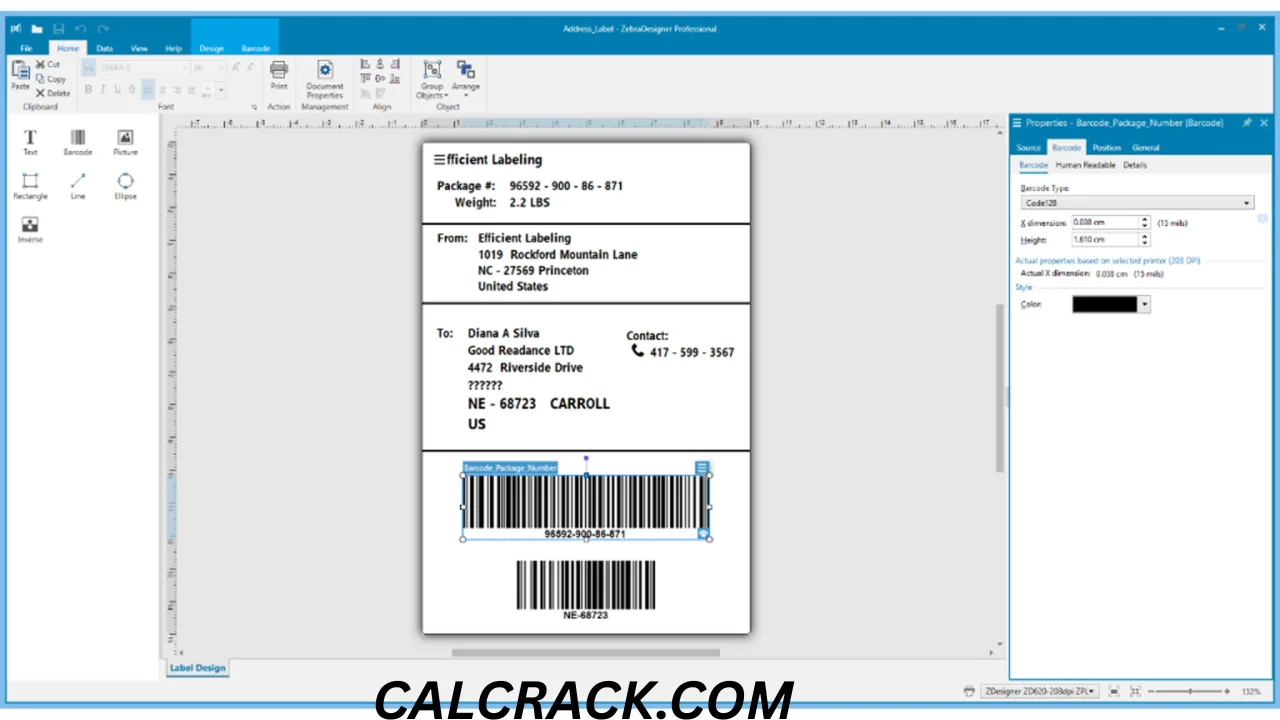Select the Label Design tab at bottom
The height and width of the screenshot is (720, 1280).
197,668
